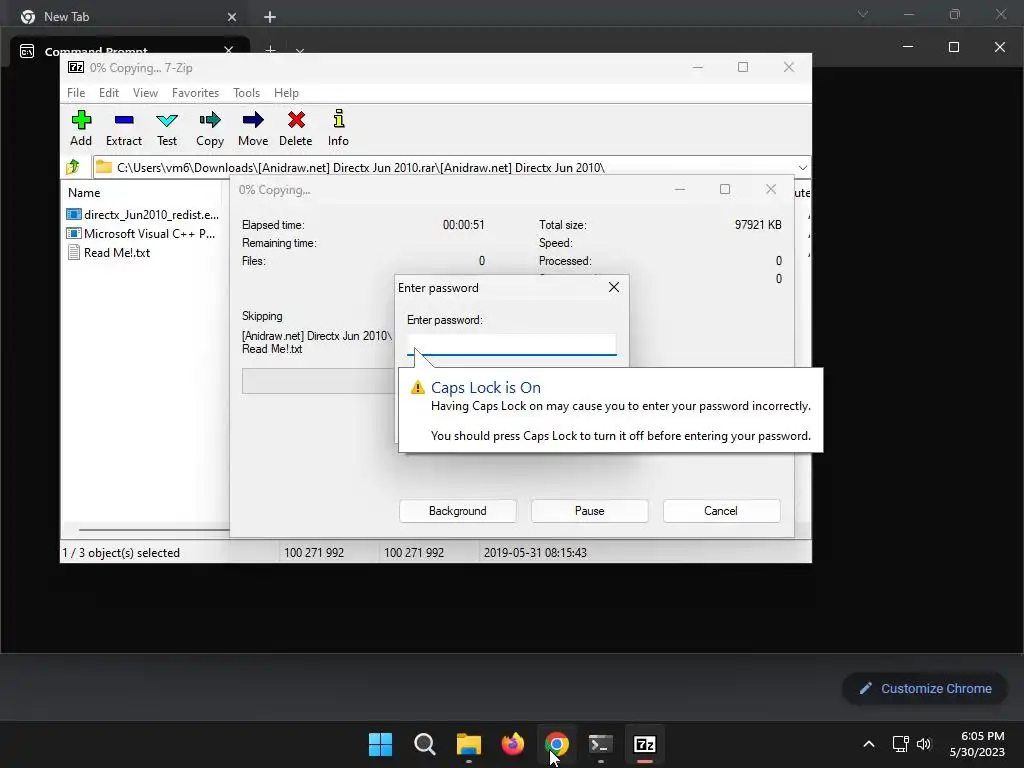Open Chrome tab search chevron

coord(863,14)
